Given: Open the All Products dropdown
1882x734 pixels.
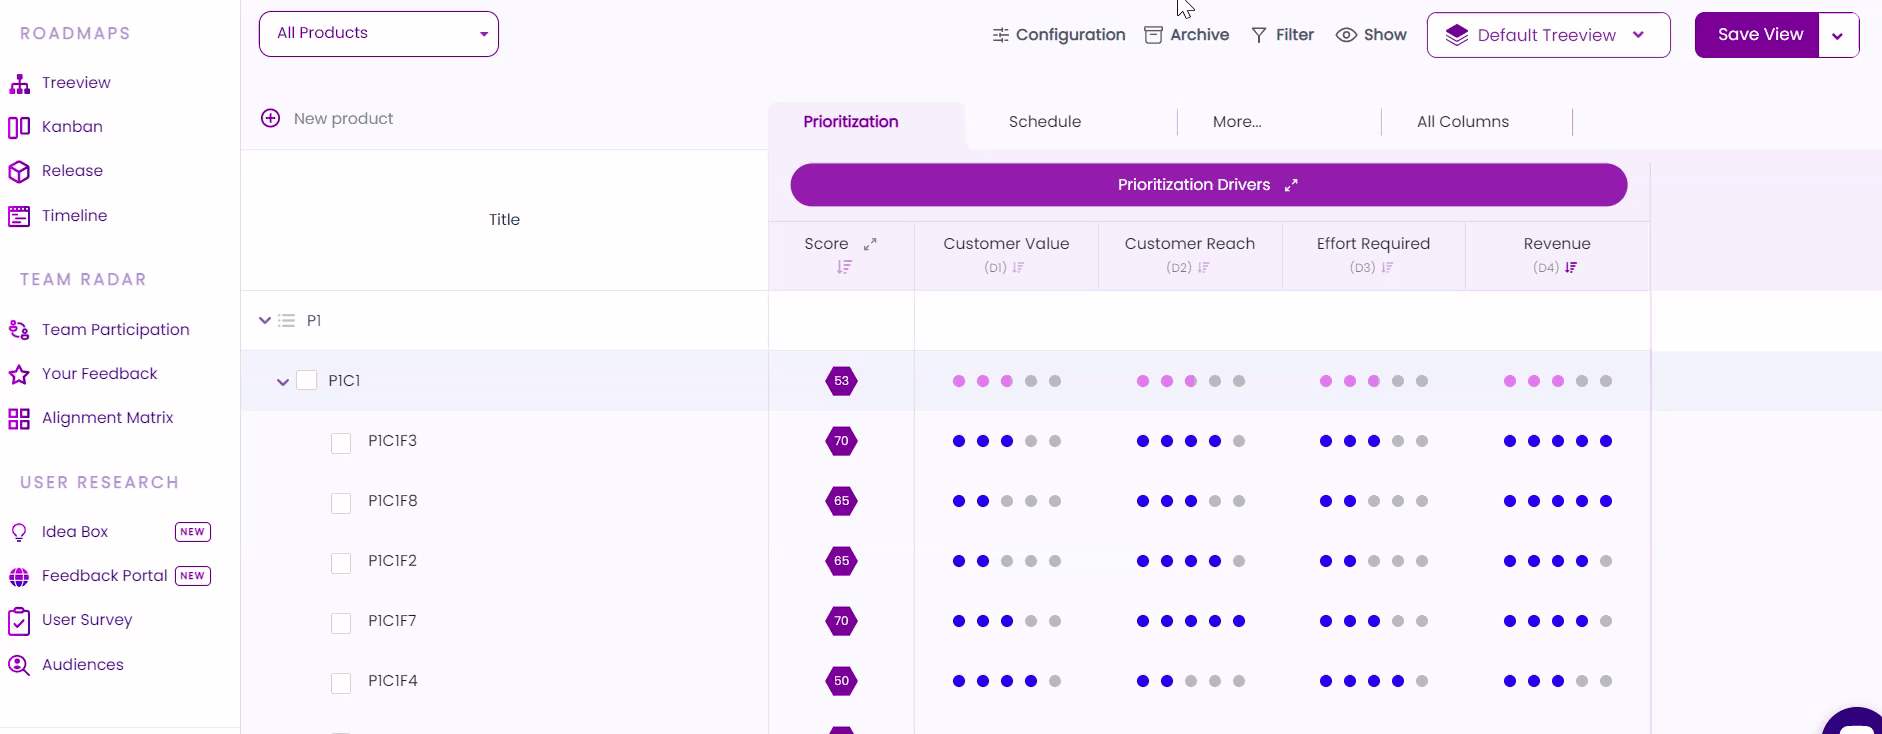Looking at the screenshot, I should tap(378, 34).
